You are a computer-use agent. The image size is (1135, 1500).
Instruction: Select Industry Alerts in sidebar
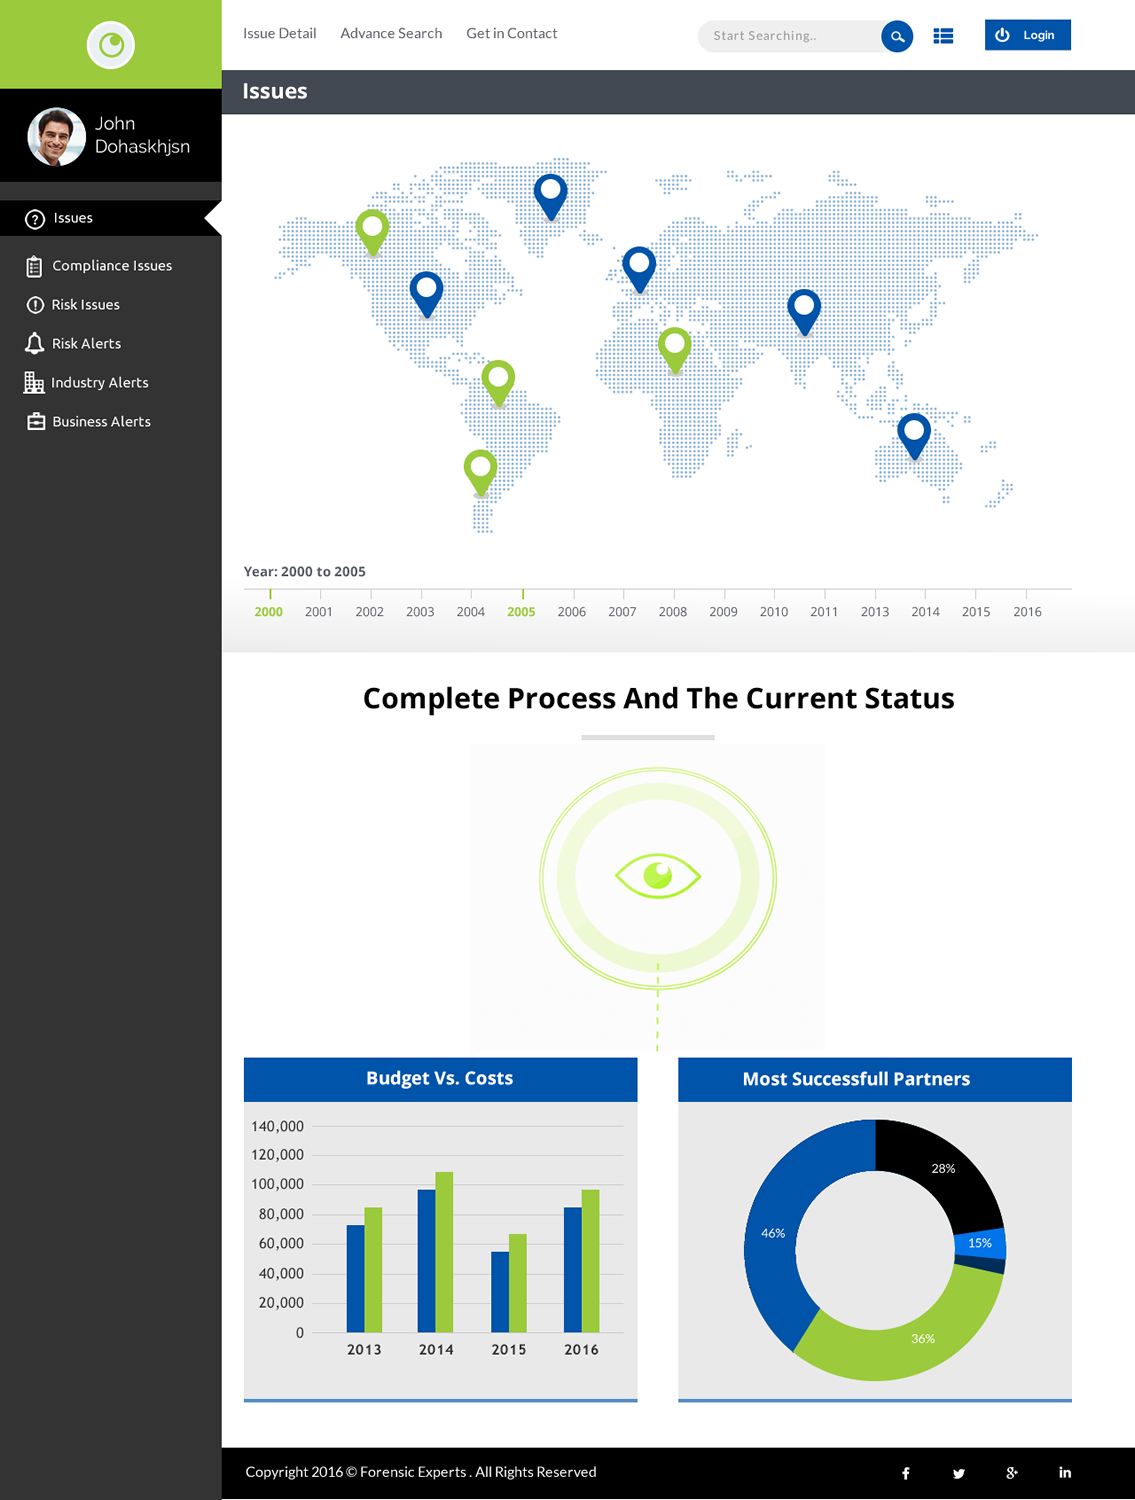pyautogui.click(x=99, y=383)
